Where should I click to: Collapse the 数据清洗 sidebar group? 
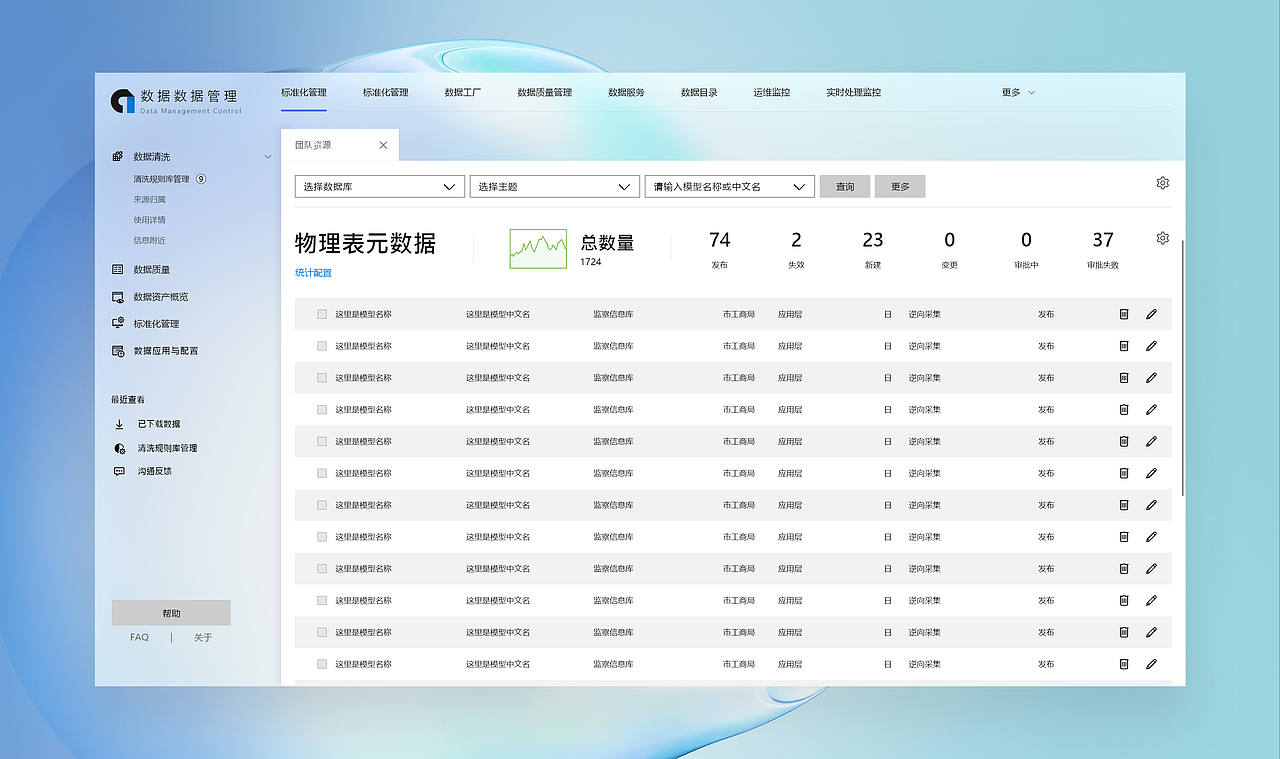click(x=267, y=156)
